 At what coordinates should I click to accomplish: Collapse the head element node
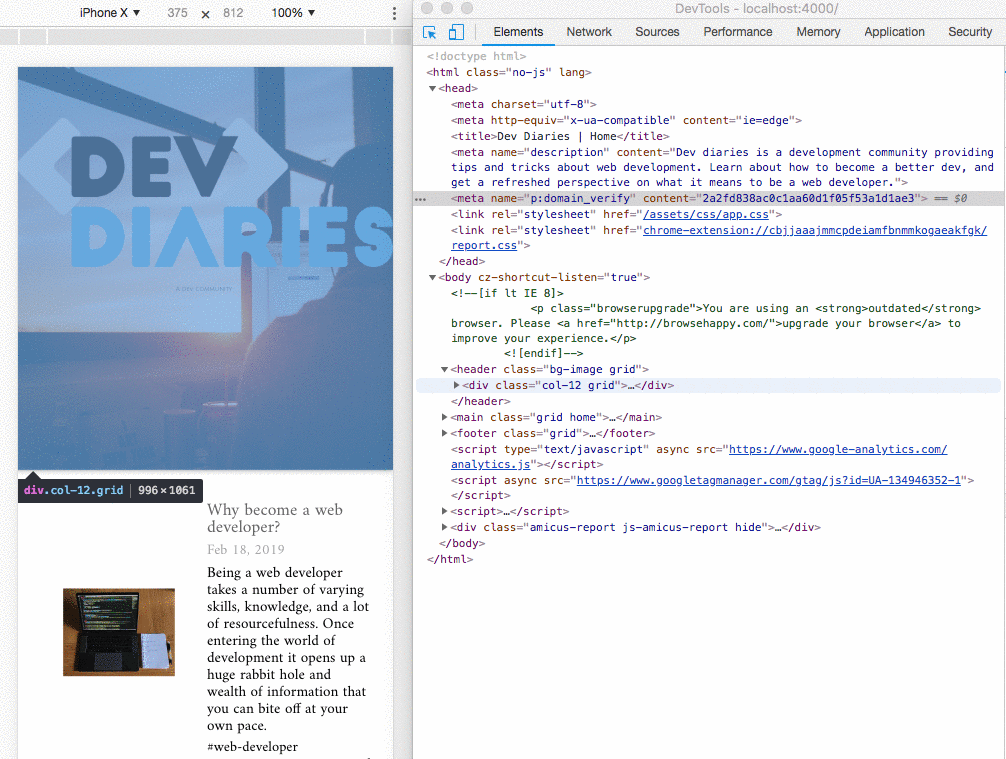[432, 89]
